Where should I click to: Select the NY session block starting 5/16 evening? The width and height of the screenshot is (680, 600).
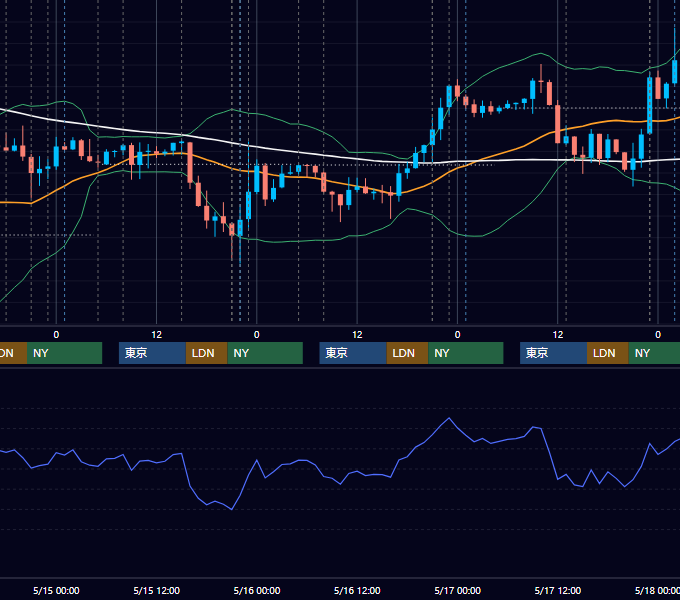[x=466, y=353]
